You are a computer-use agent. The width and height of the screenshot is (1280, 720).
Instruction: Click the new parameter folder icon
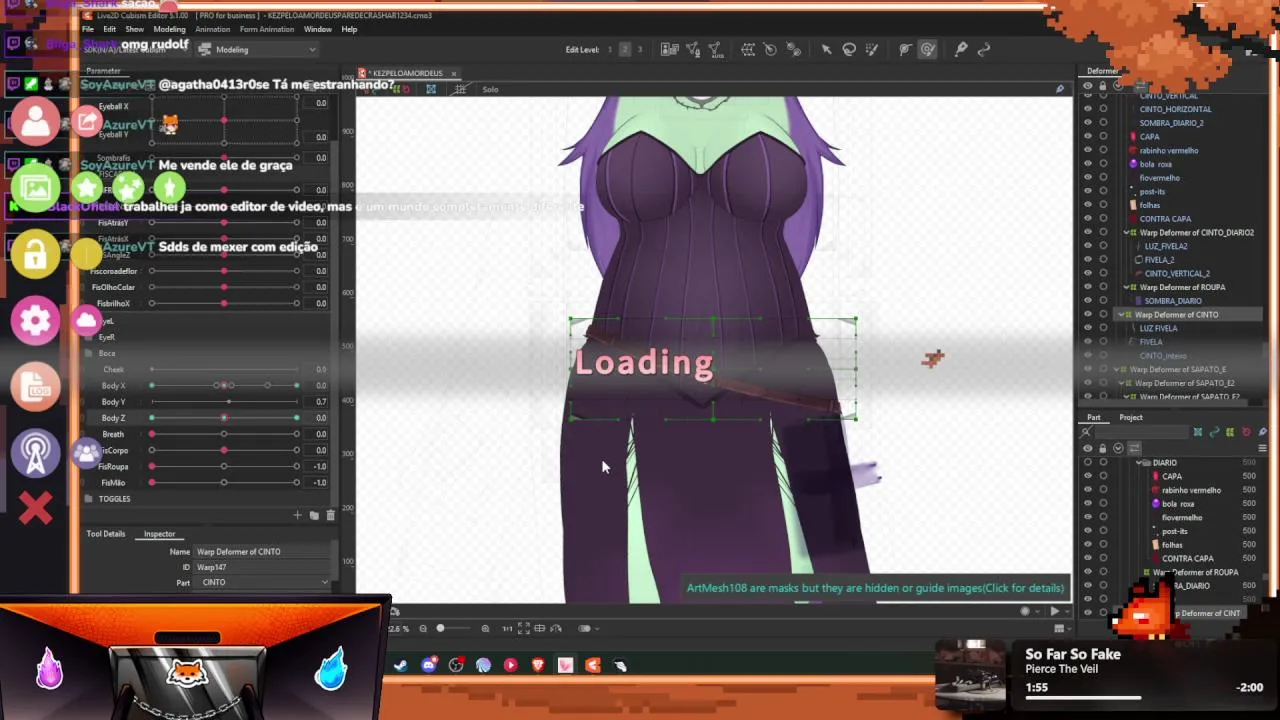point(314,515)
